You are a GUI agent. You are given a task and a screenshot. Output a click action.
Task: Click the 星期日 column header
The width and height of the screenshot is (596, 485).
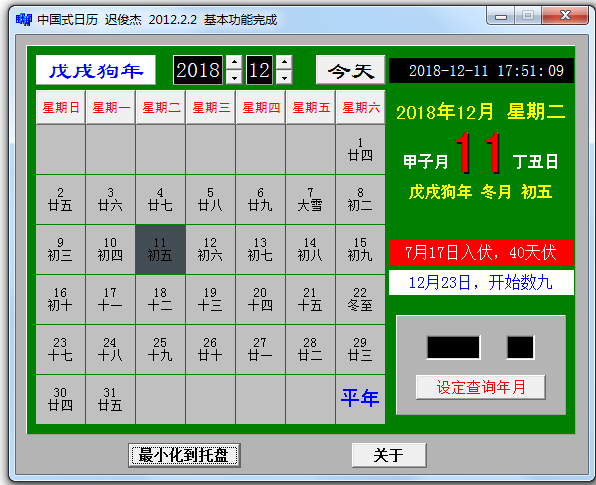tap(60, 107)
